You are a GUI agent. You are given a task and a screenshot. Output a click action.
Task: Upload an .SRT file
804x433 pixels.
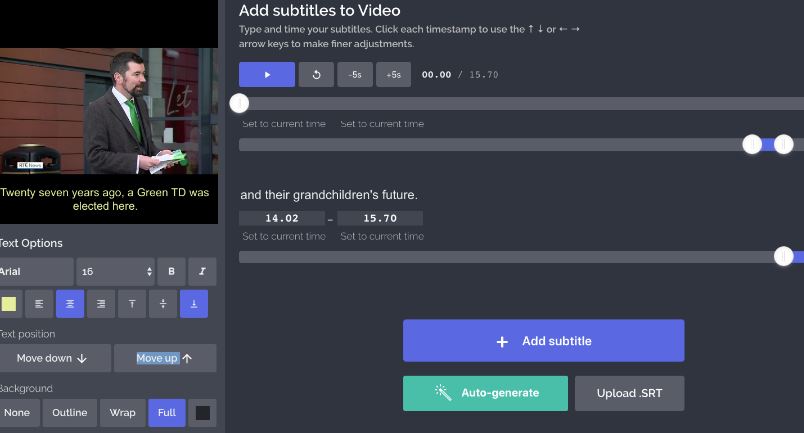pyautogui.click(x=629, y=393)
